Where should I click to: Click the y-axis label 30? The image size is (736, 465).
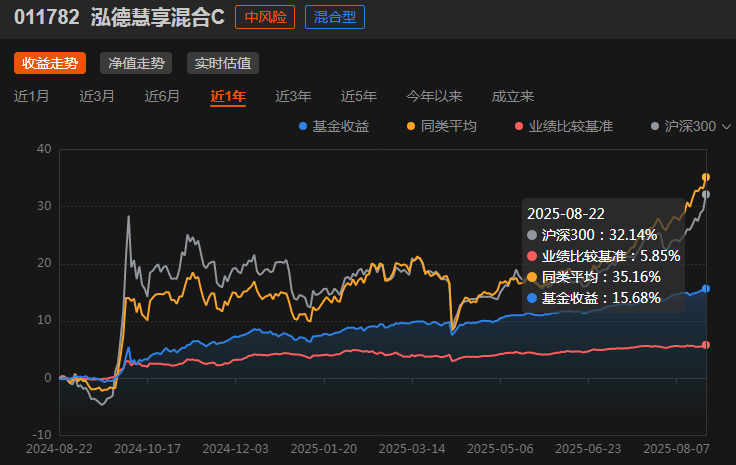[x=44, y=206]
